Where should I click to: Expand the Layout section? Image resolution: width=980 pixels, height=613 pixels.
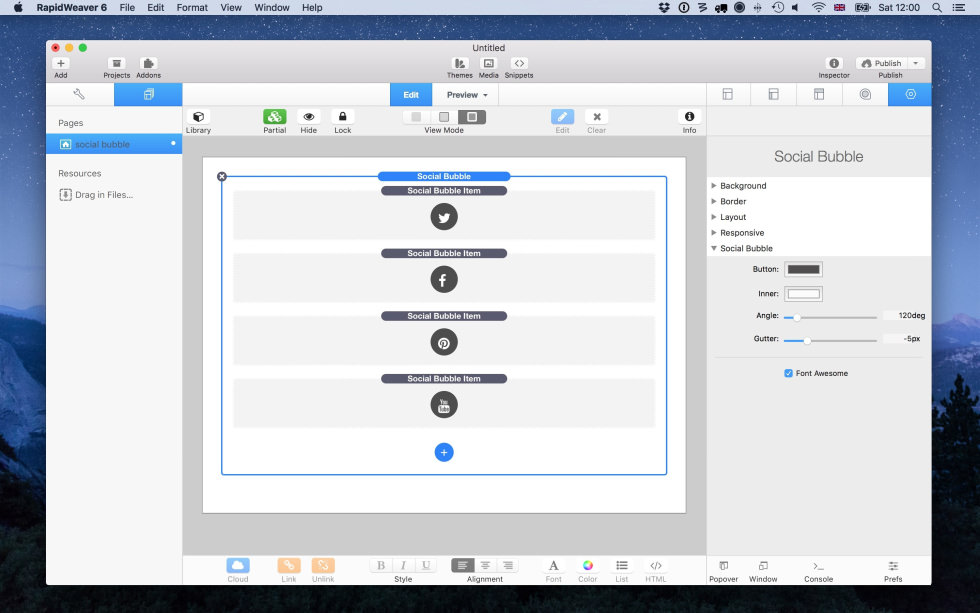pos(714,217)
